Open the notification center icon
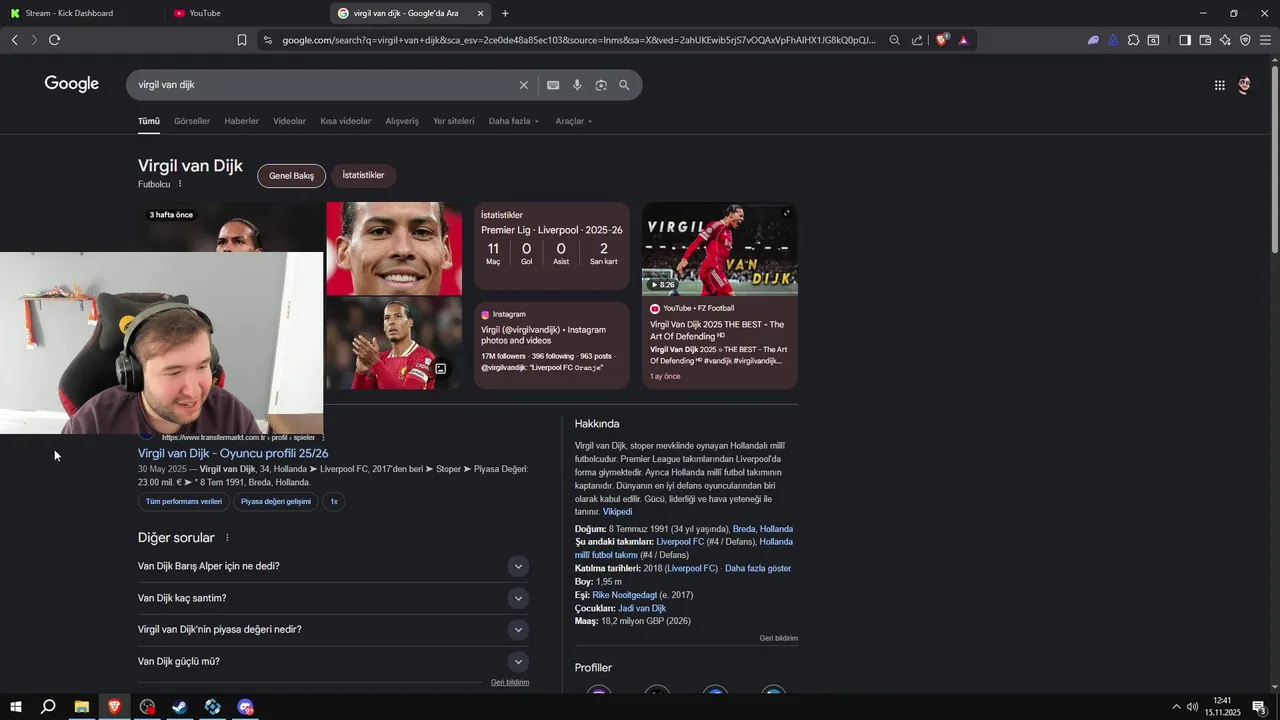 click(1260, 707)
